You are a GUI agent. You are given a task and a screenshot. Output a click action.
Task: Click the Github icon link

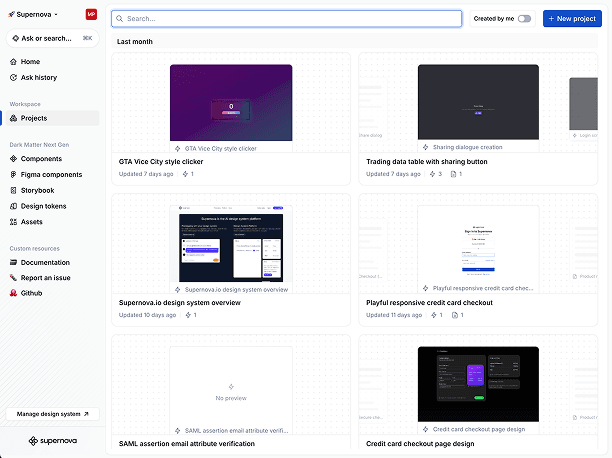12,293
